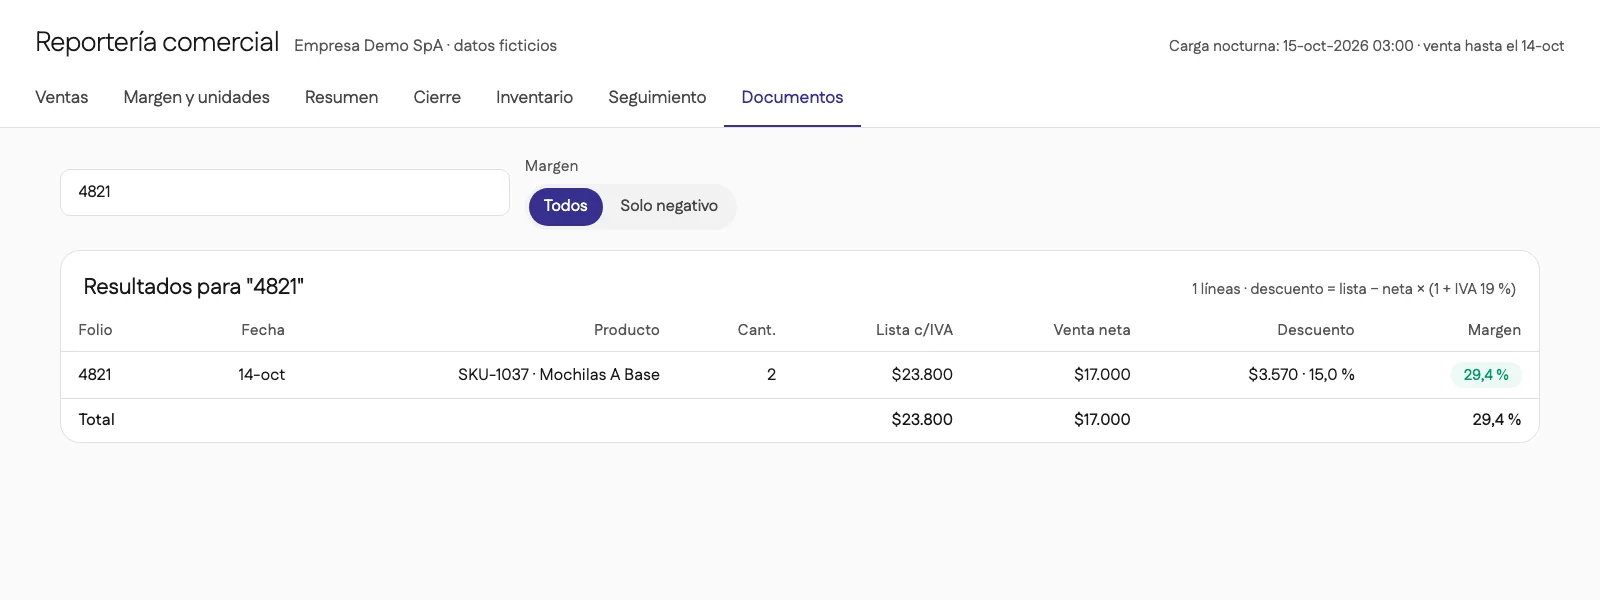Click $23.800 in the Total row
The height and width of the screenshot is (600, 1600).
click(x=922, y=420)
